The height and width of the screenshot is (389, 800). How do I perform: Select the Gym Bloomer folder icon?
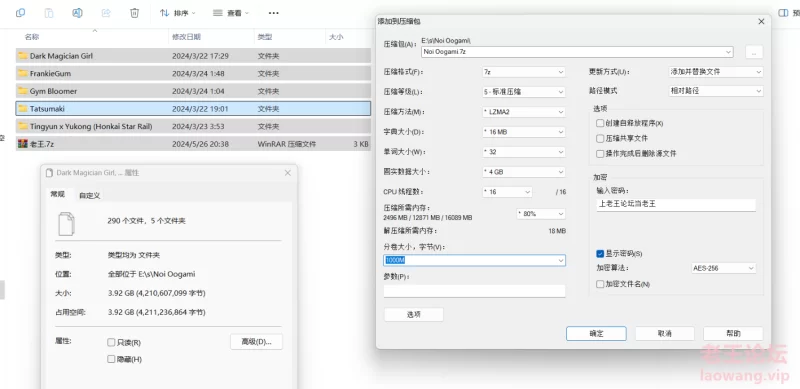pyautogui.click(x=22, y=91)
